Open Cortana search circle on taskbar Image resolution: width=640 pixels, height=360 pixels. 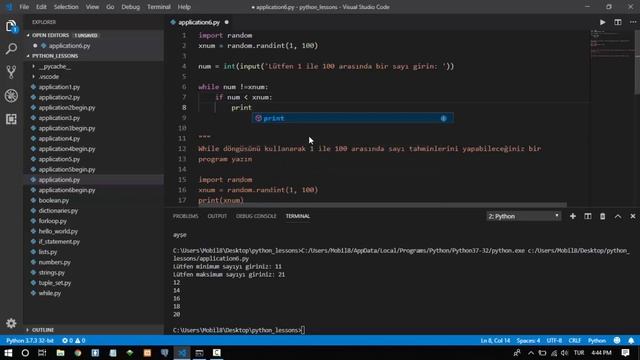(25, 353)
